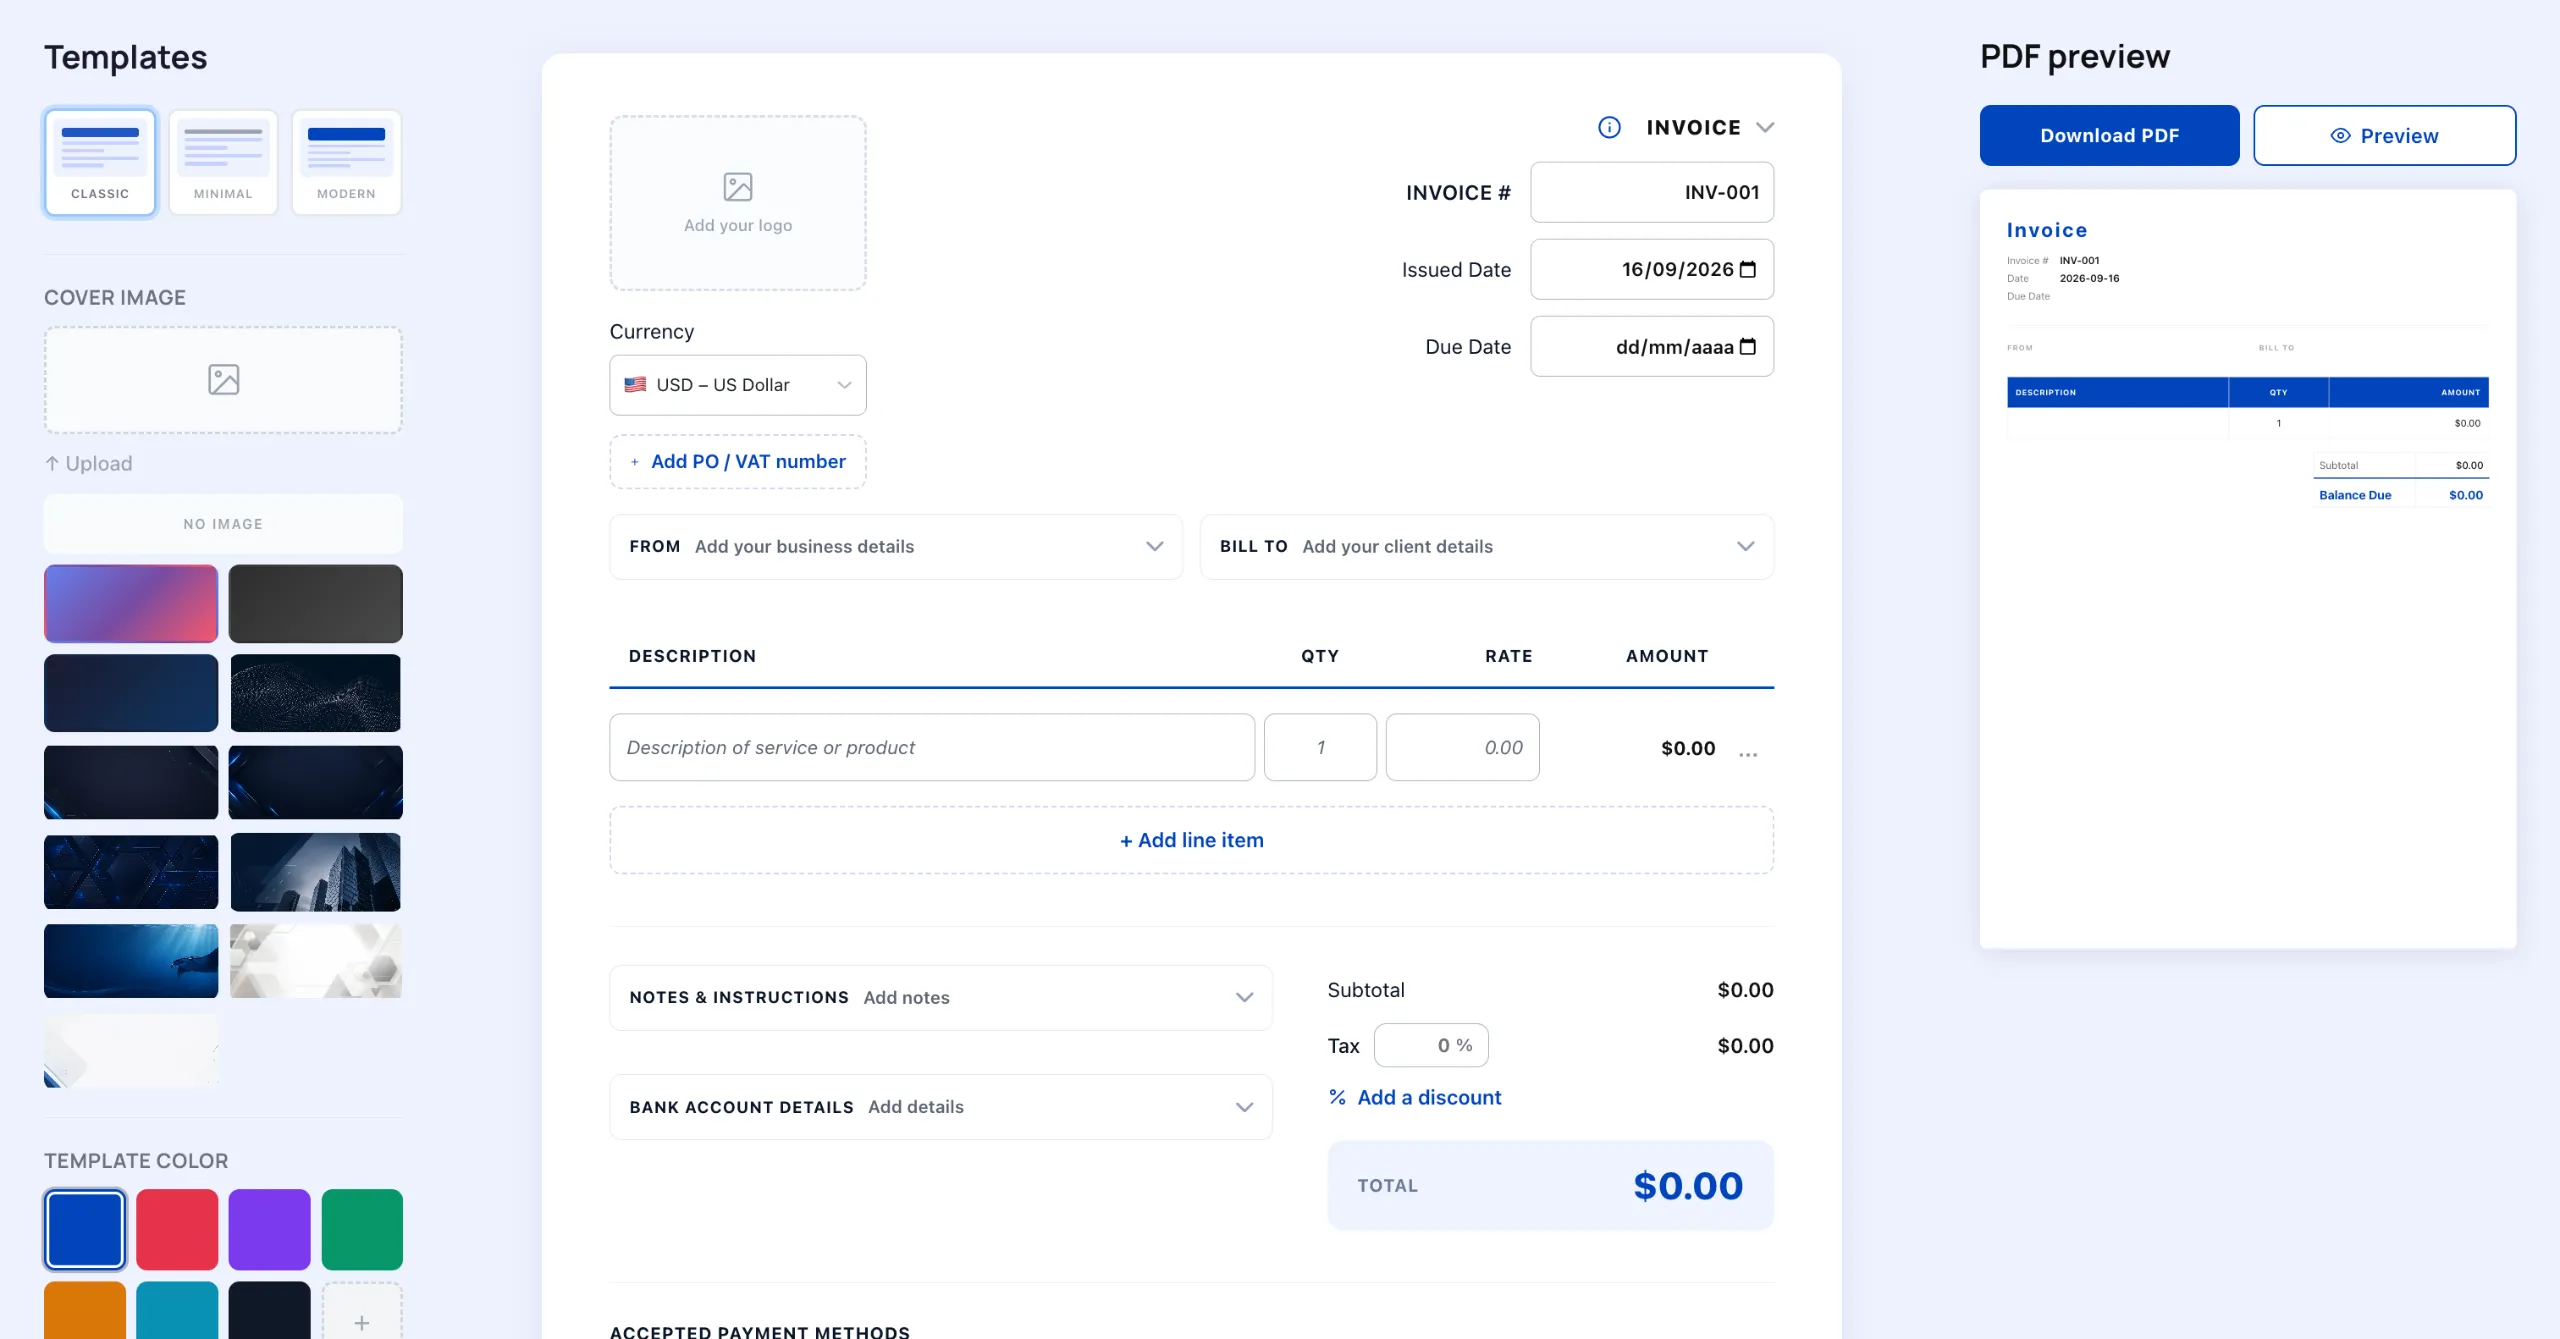Image resolution: width=2560 pixels, height=1339 pixels.
Task: Click the cover image placeholder icon
Action: tap(223, 380)
